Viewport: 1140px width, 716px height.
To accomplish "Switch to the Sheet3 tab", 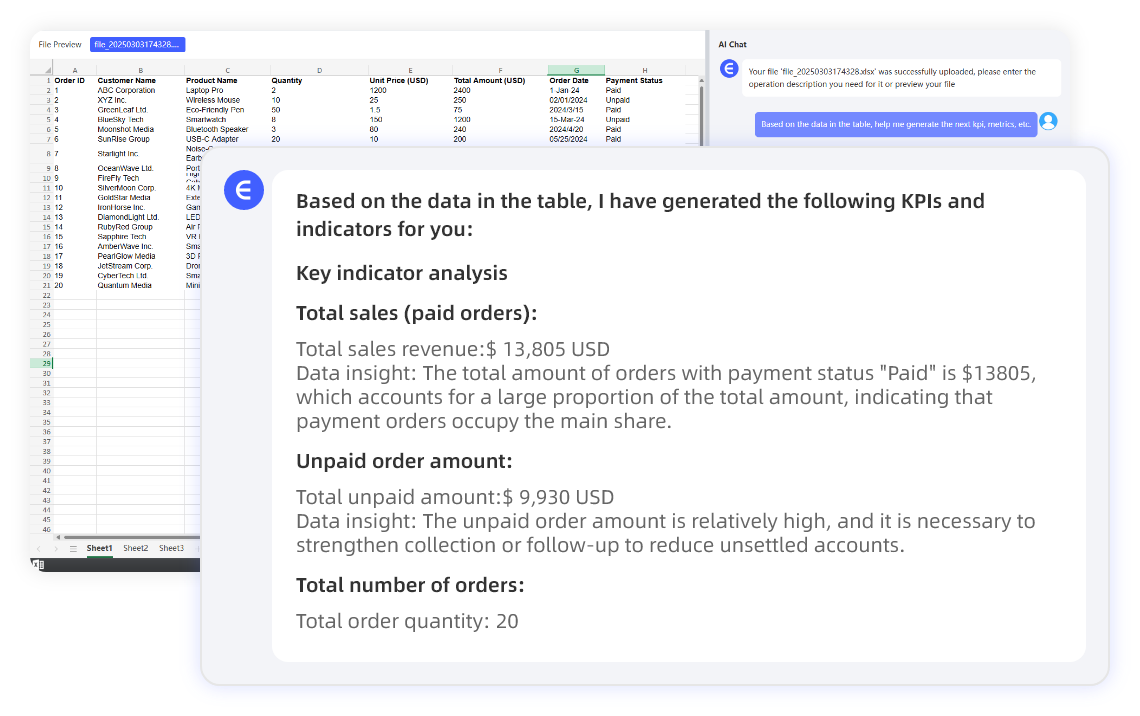I will coord(172,548).
